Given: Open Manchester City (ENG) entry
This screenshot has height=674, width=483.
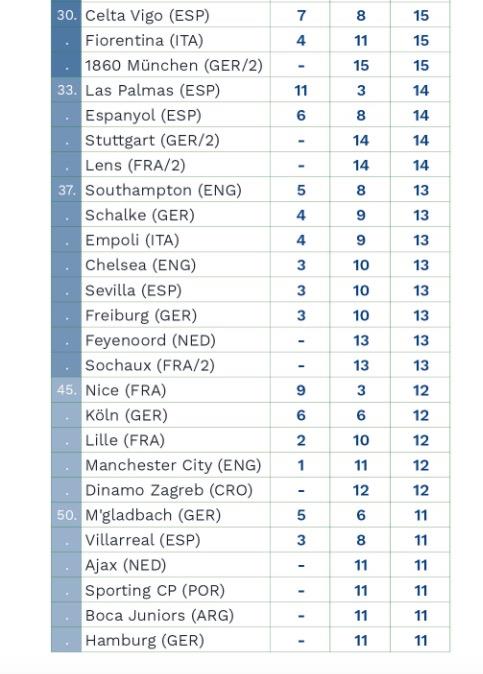Looking at the screenshot, I should (173, 465).
